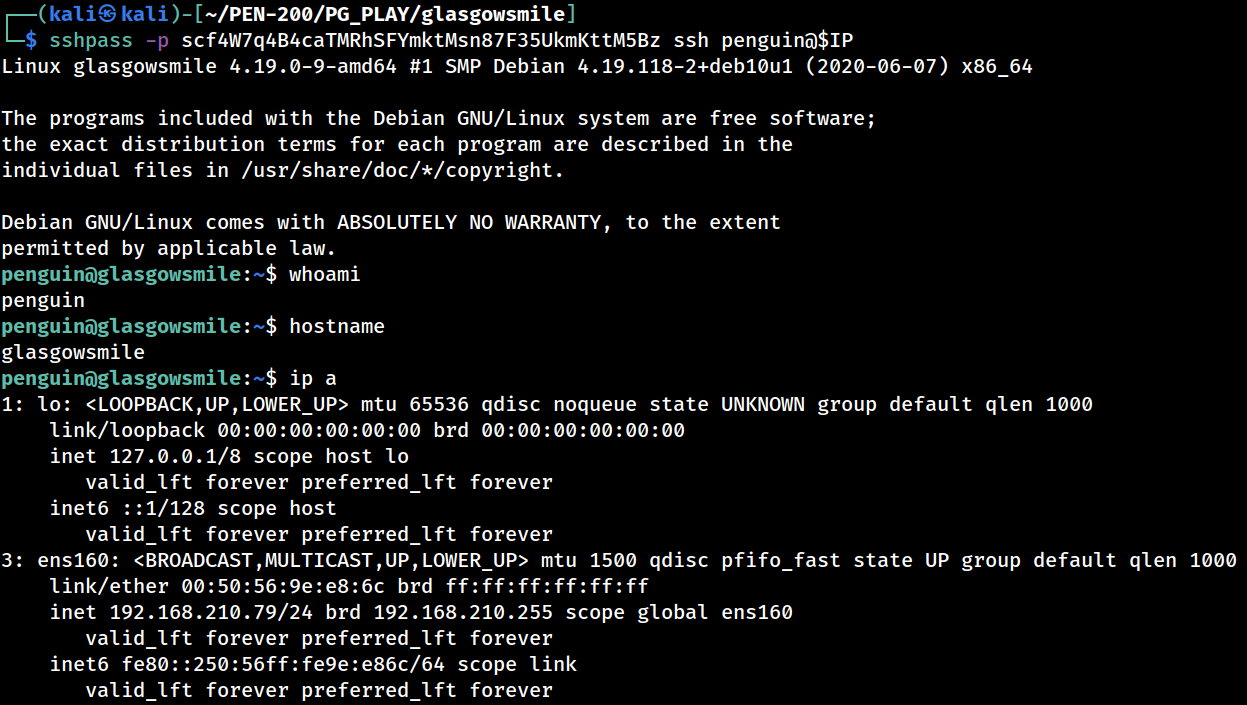Viewport: 1247px width, 705px height.
Task: Click the whoami command
Action: click(325, 275)
